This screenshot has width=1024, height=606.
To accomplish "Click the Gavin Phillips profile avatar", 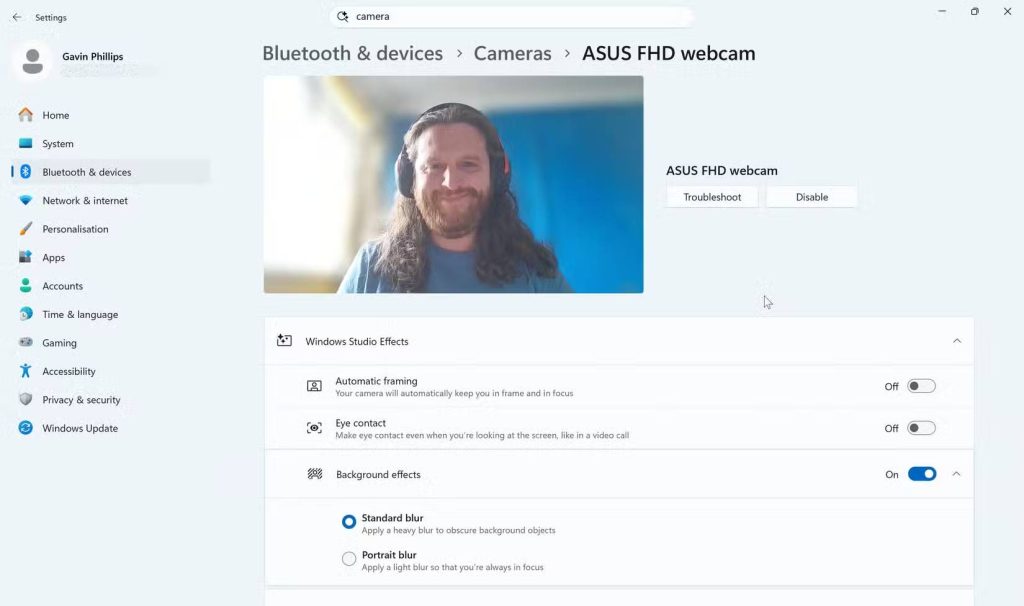I will (33, 61).
